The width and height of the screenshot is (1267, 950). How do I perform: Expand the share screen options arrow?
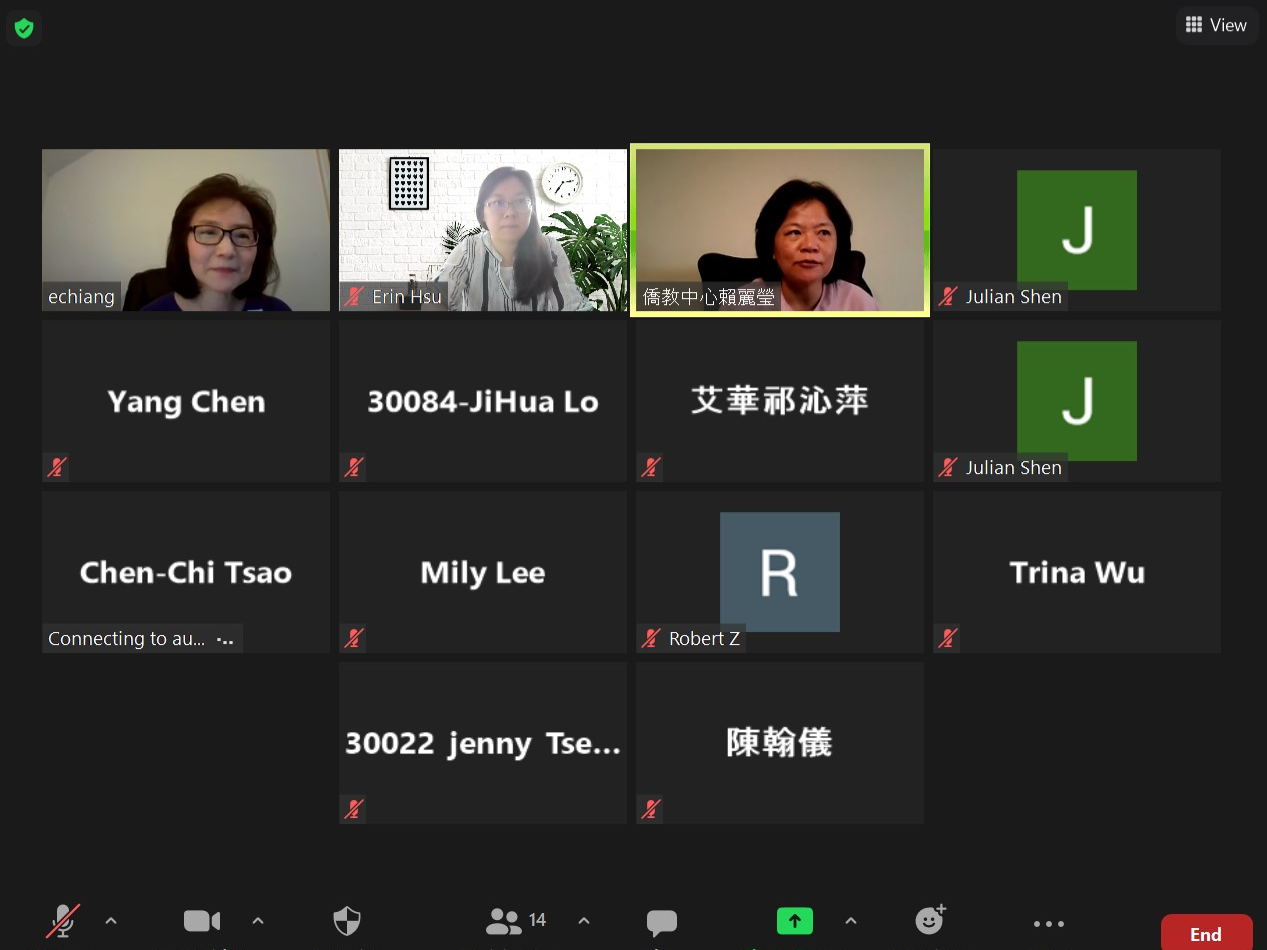[x=850, y=921]
